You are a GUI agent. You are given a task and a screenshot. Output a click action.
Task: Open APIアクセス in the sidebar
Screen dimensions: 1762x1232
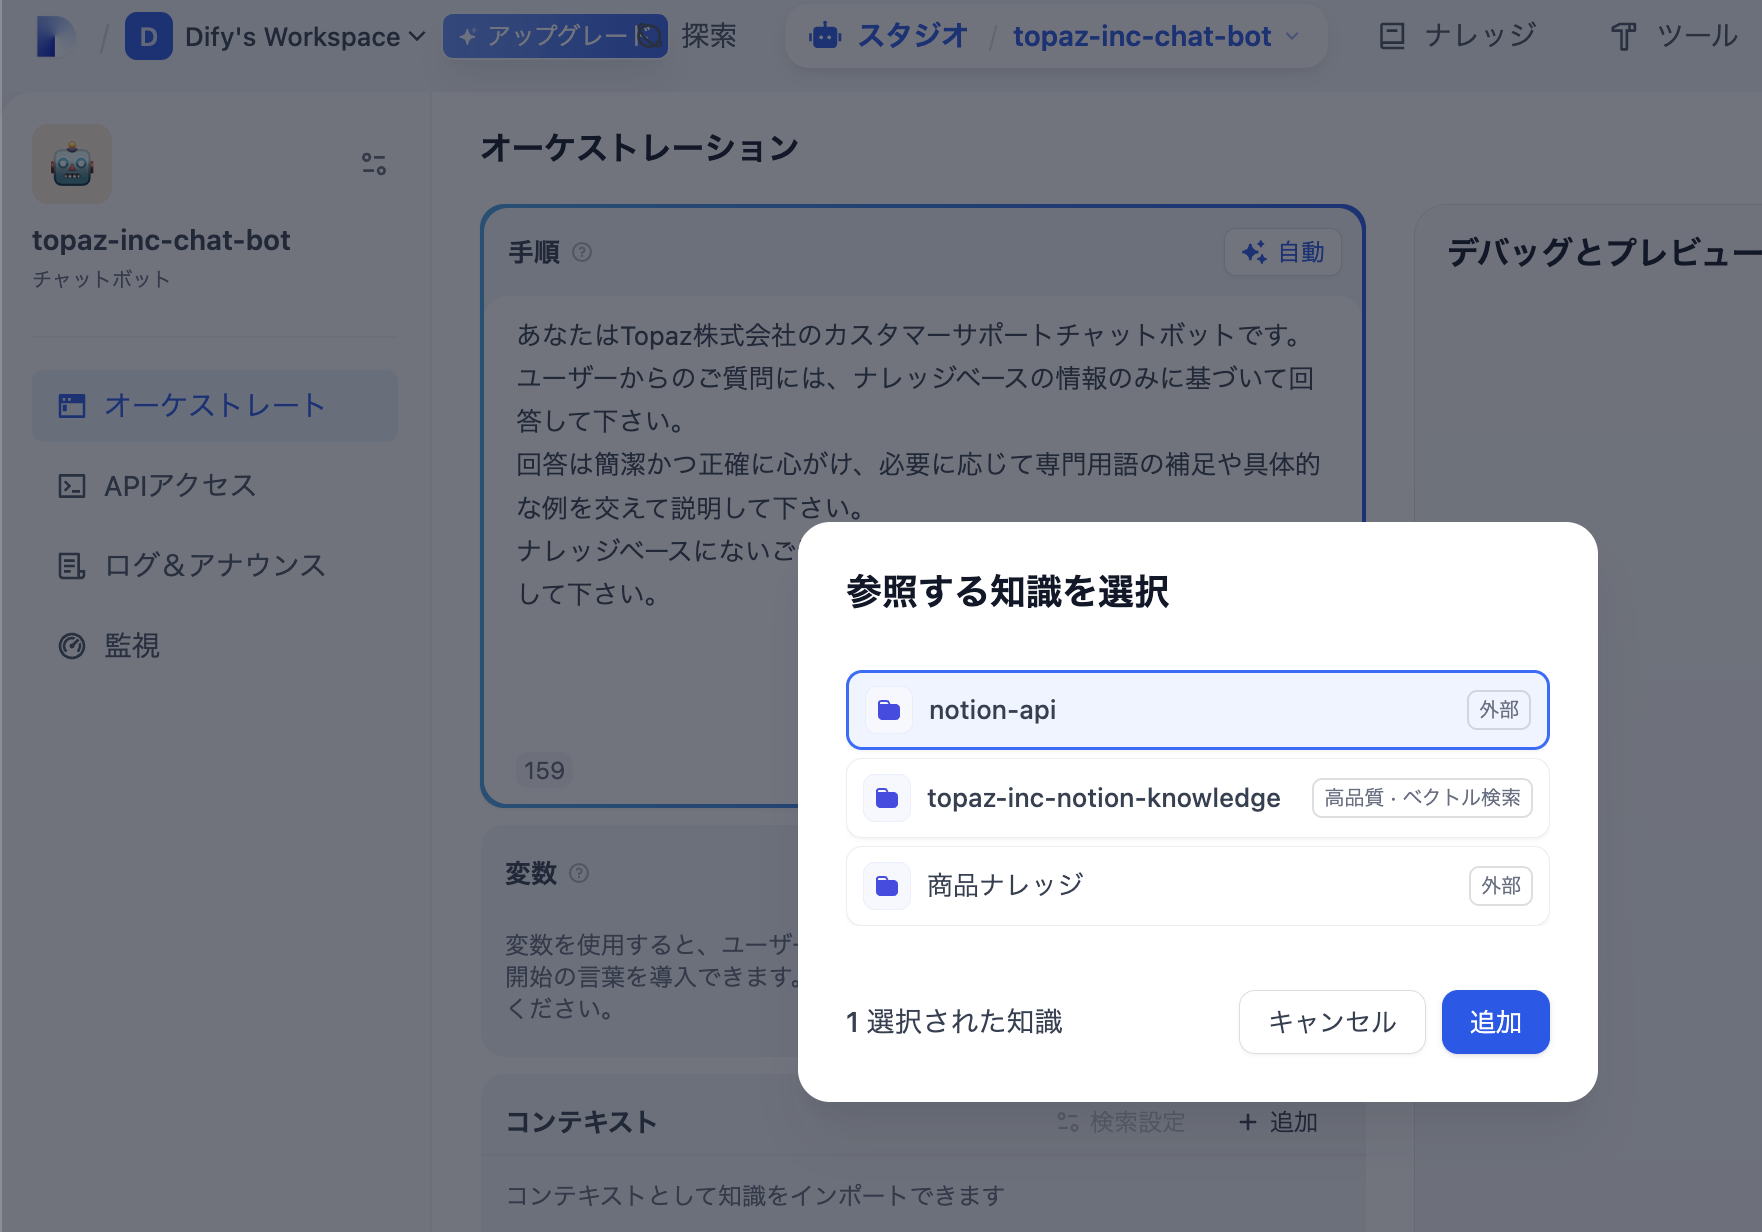click(215, 486)
